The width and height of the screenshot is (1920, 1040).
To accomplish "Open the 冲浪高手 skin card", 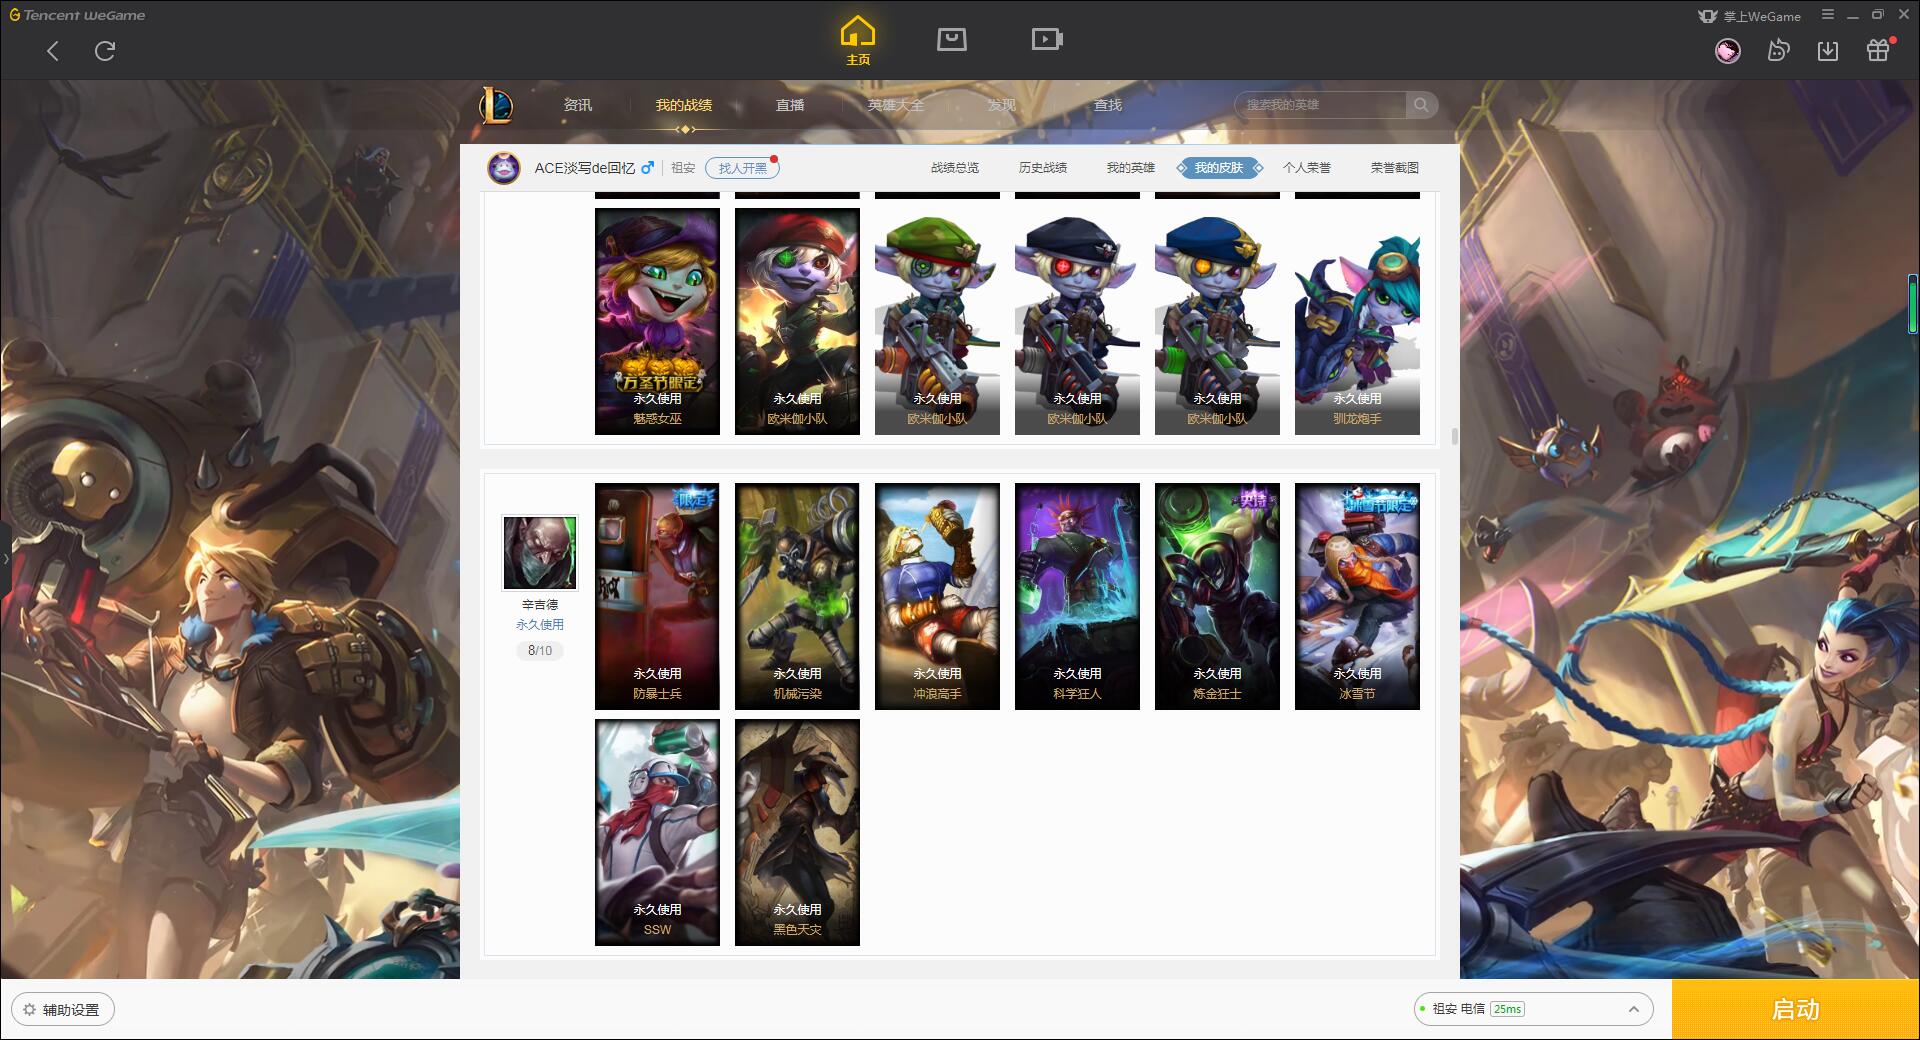I will (x=937, y=596).
